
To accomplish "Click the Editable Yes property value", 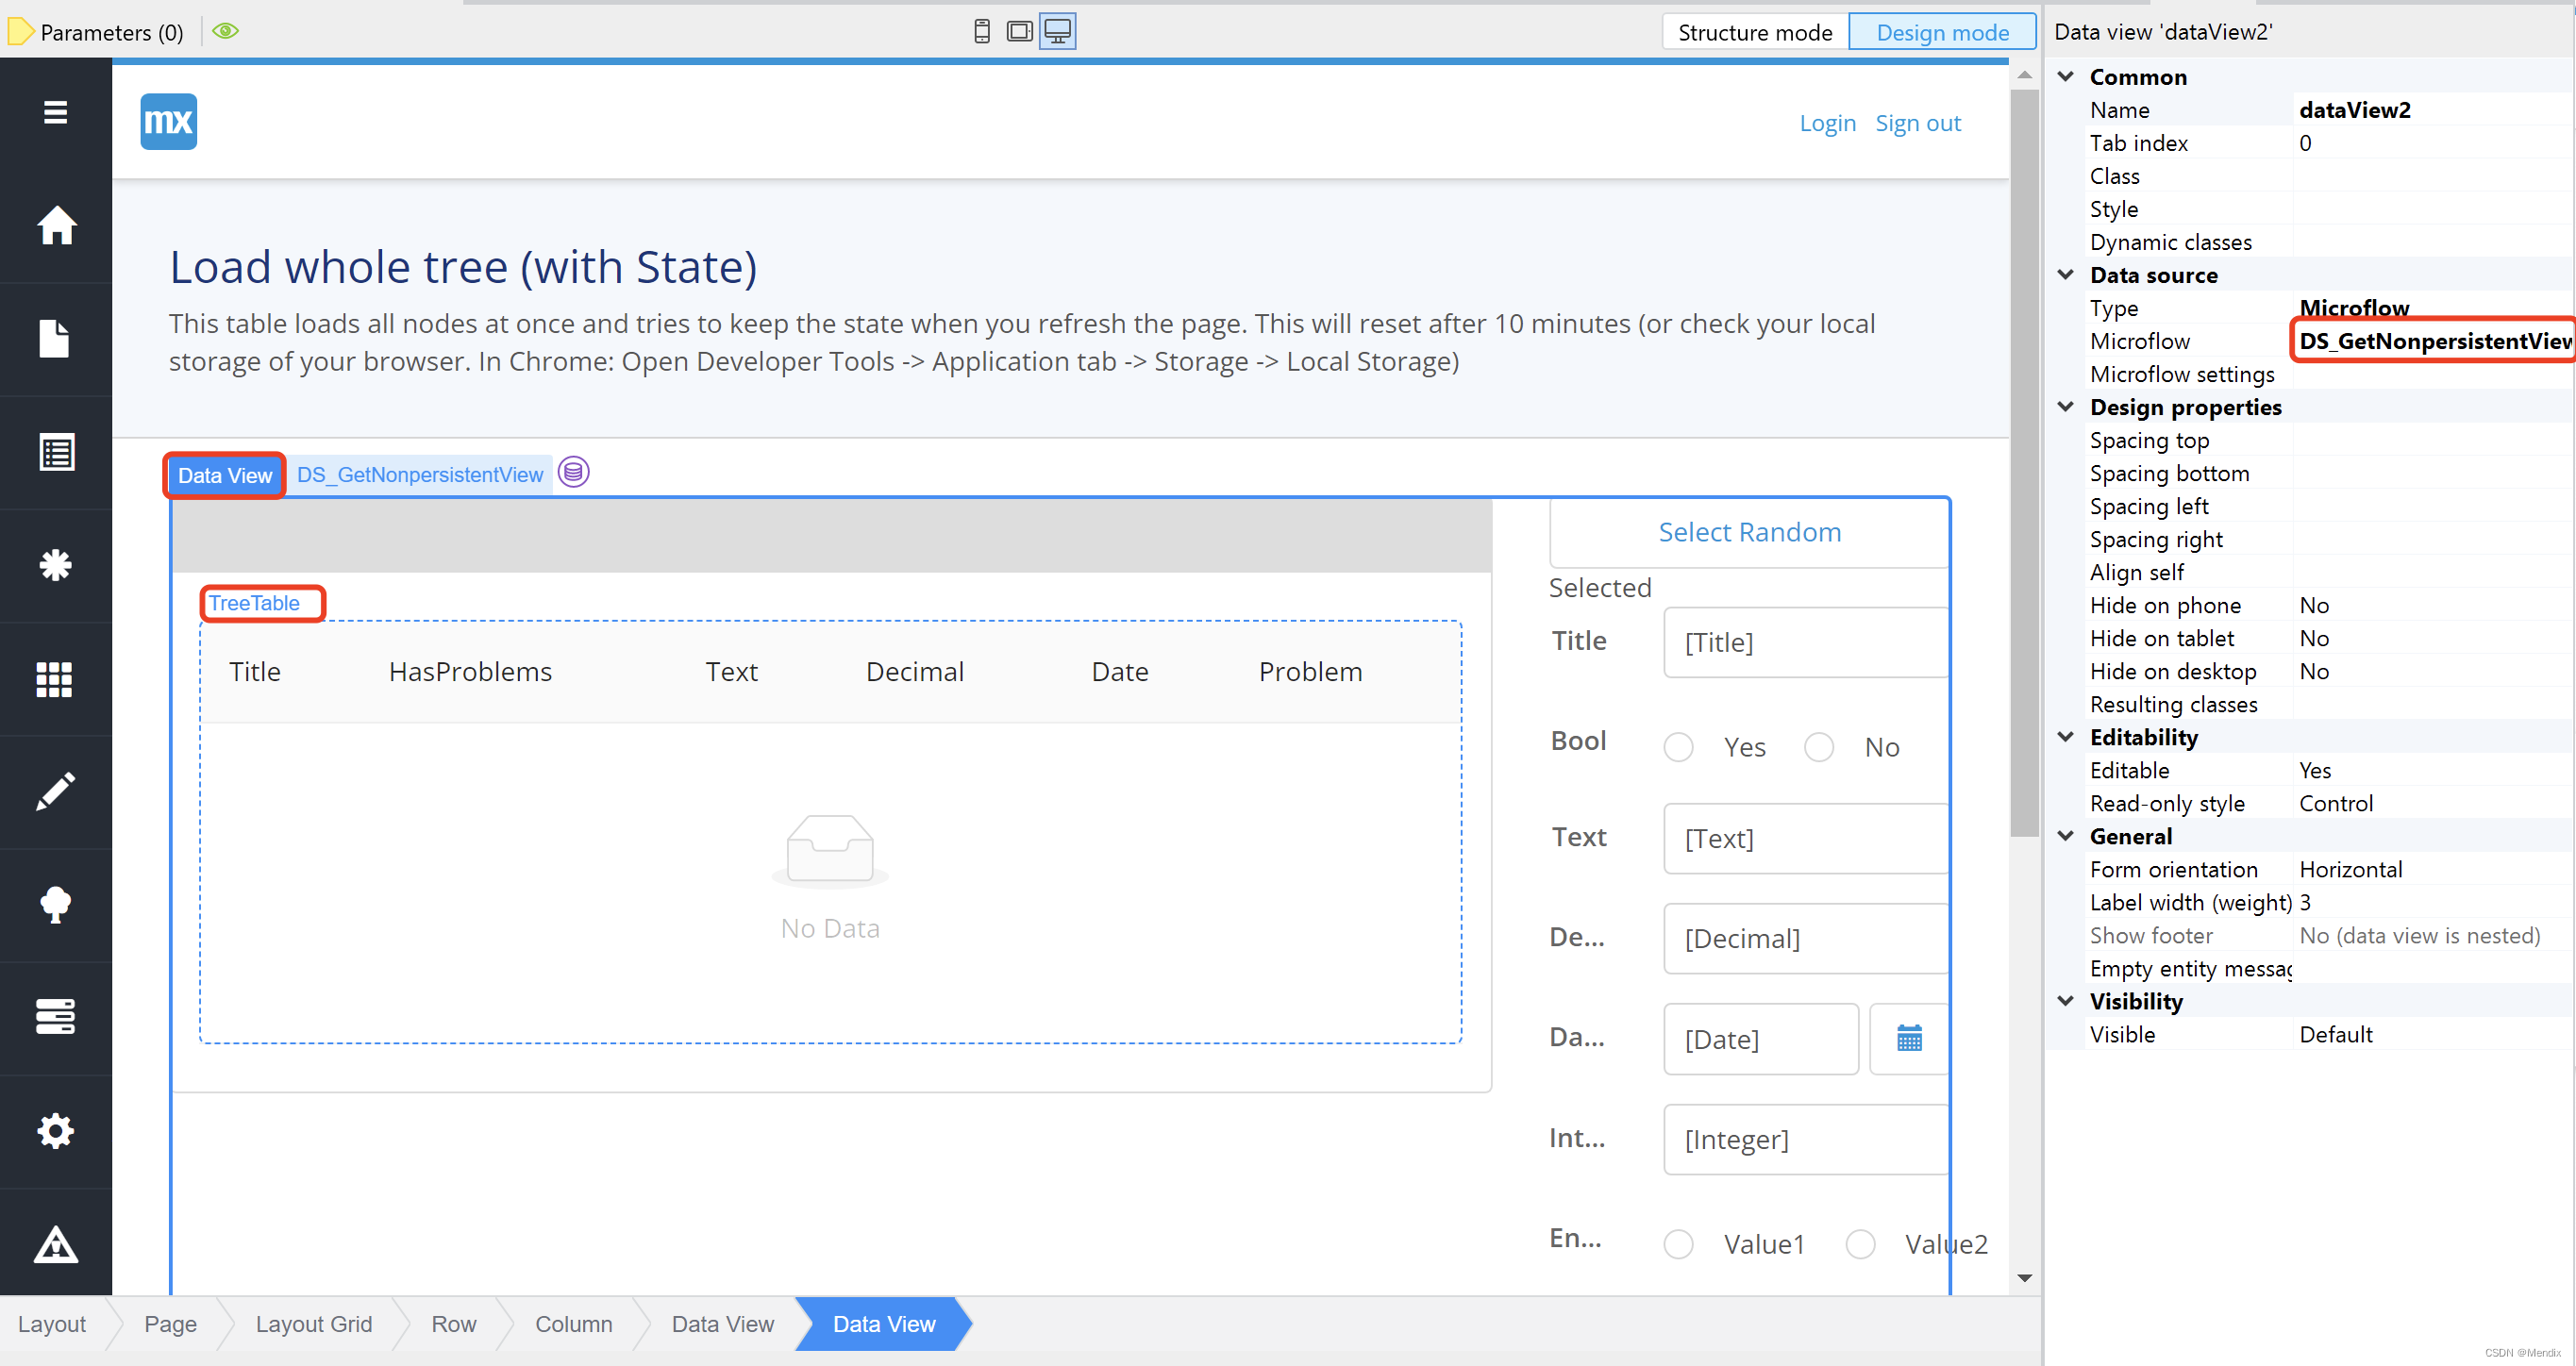I will 2315,770.
